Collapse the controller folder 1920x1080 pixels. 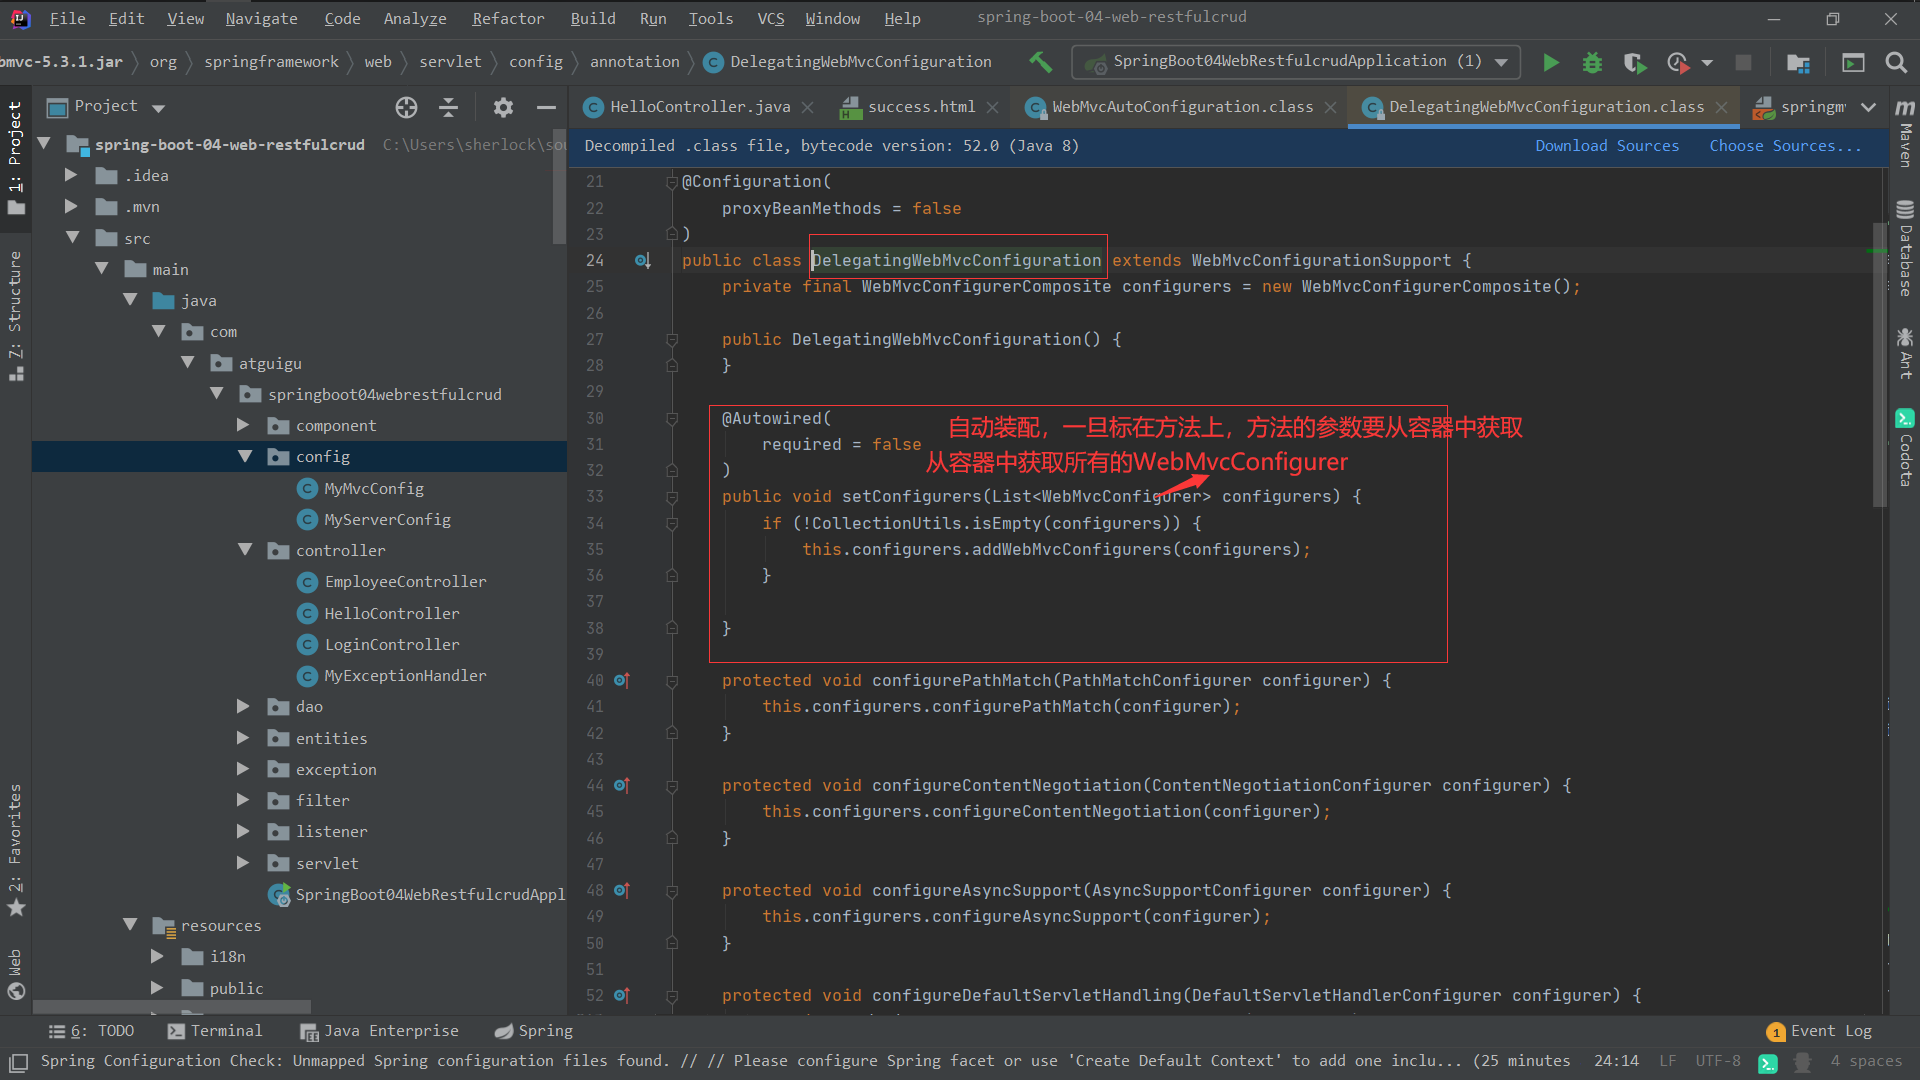tap(245, 550)
